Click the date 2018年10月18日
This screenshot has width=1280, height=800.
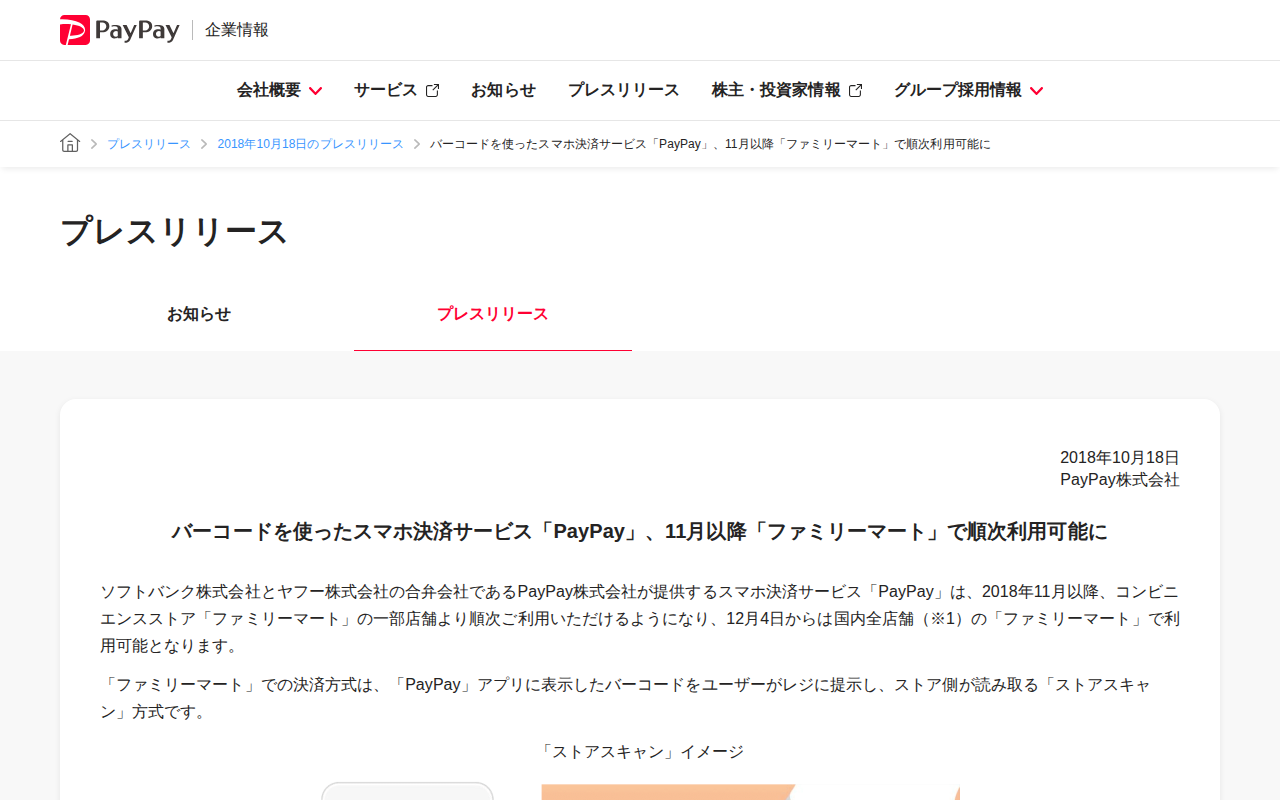pyautogui.click(x=1120, y=458)
